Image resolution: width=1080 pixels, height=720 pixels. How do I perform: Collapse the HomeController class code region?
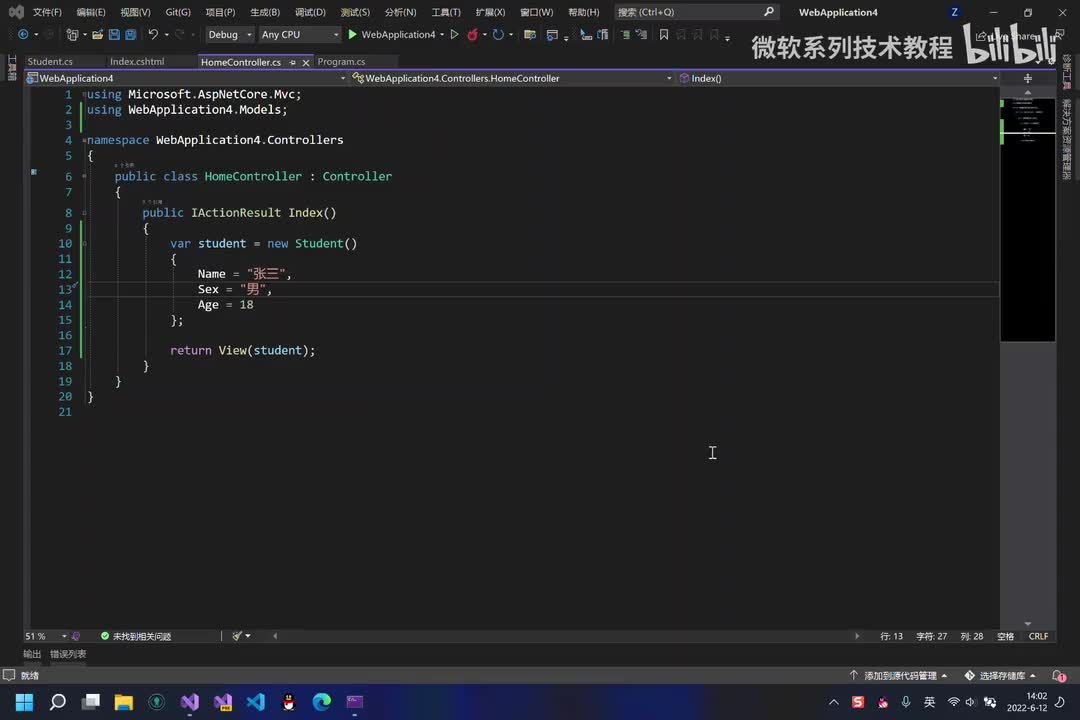click(x=84, y=176)
